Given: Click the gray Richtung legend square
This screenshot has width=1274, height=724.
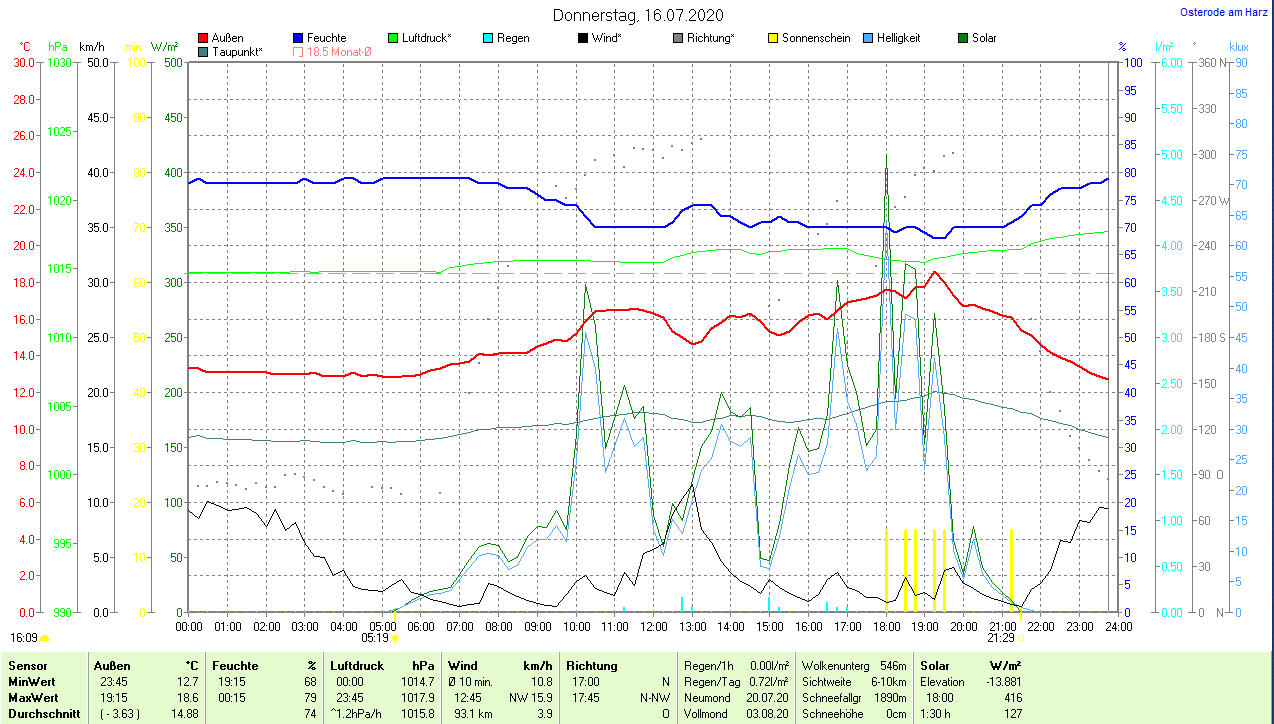Looking at the screenshot, I should (677, 38).
